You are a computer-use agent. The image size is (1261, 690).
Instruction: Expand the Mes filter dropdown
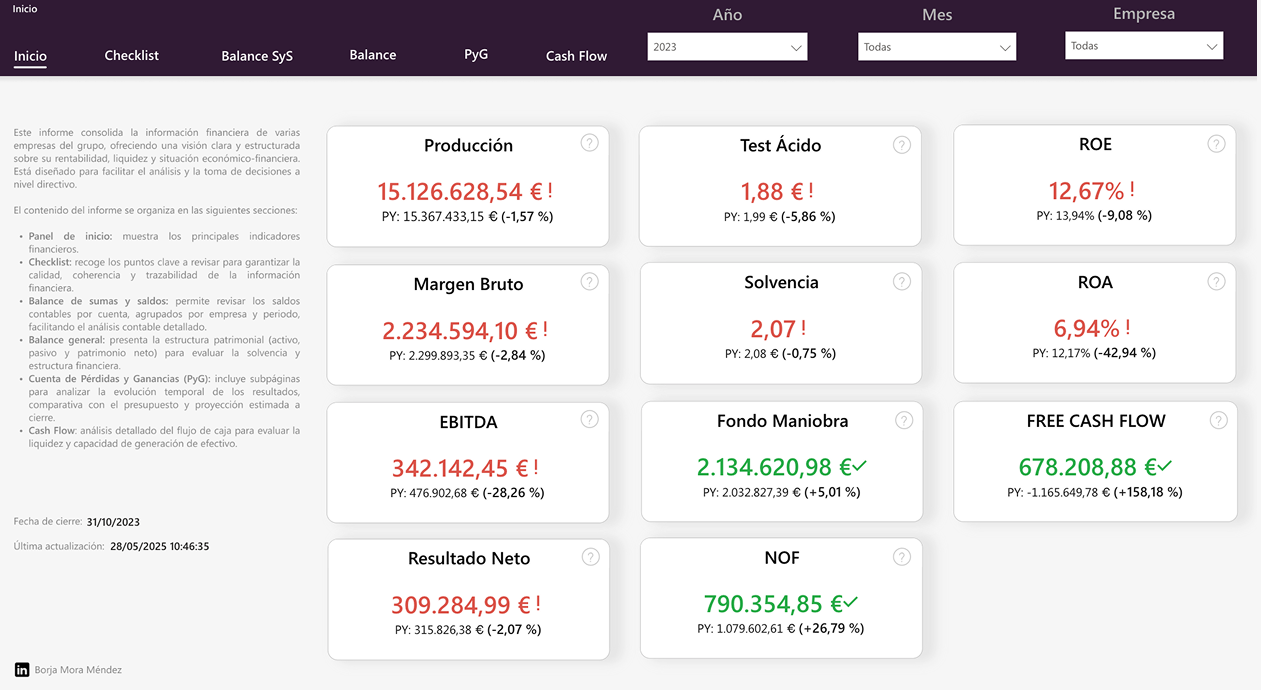coord(936,46)
